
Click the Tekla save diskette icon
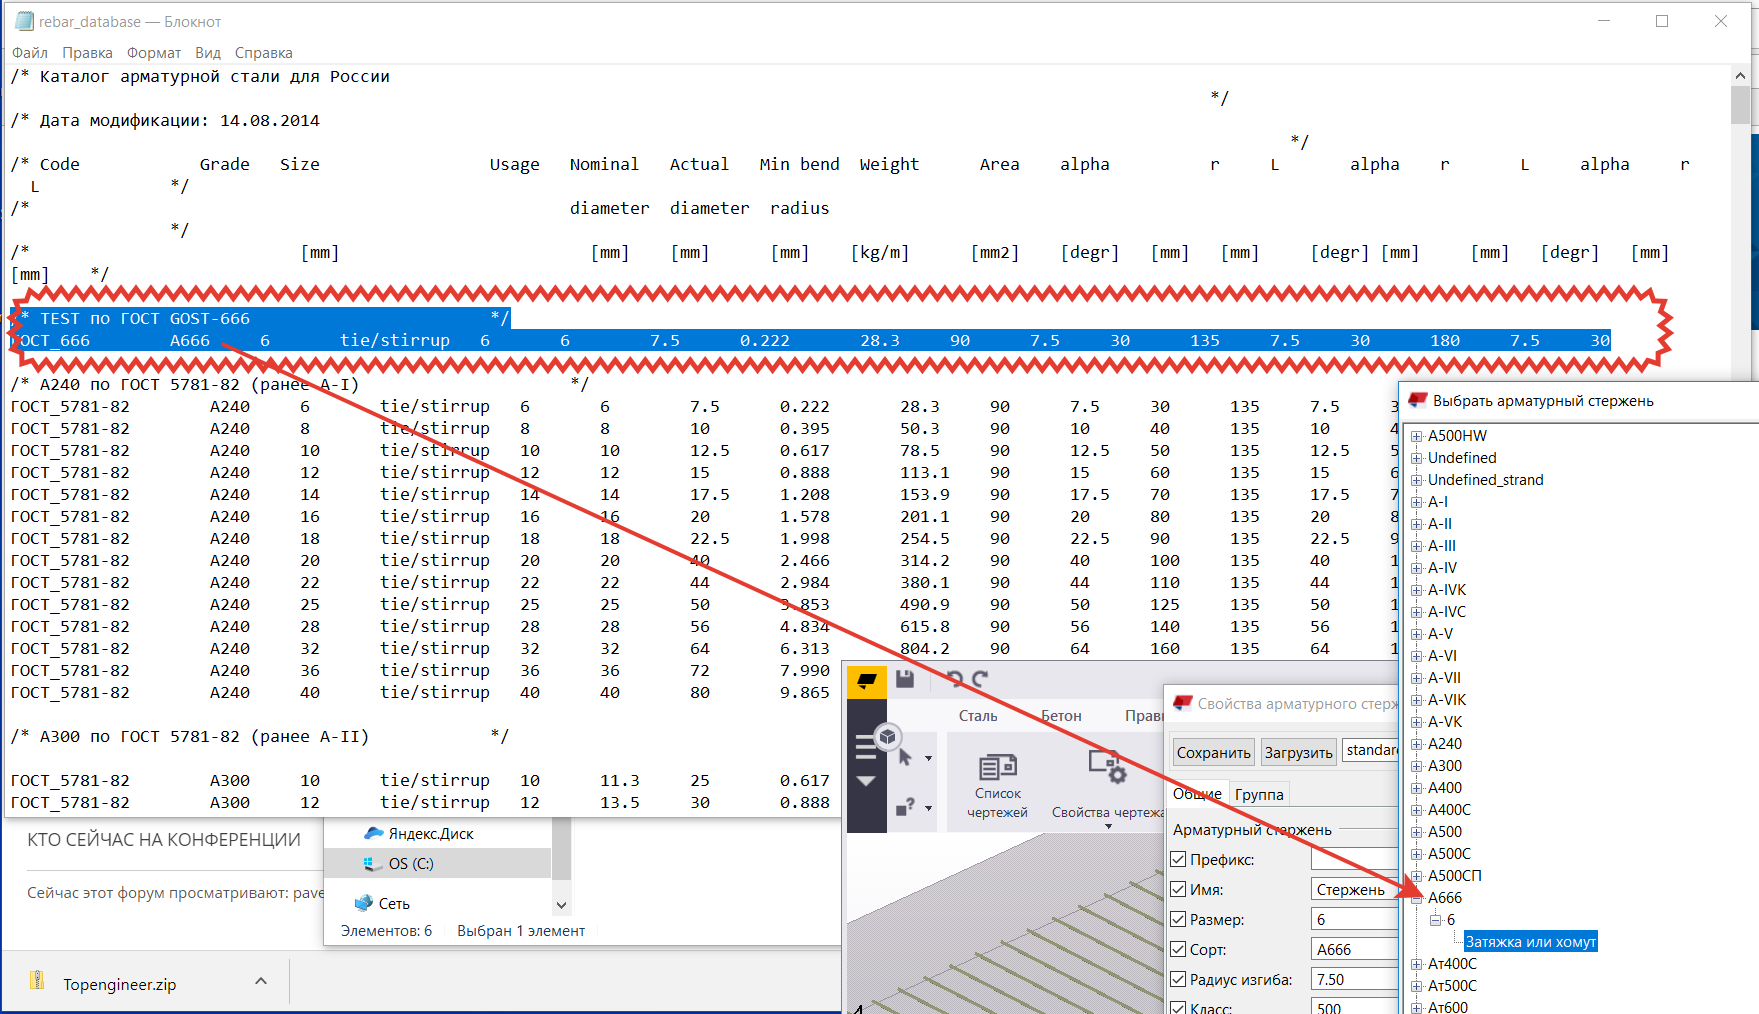pos(905,680)
